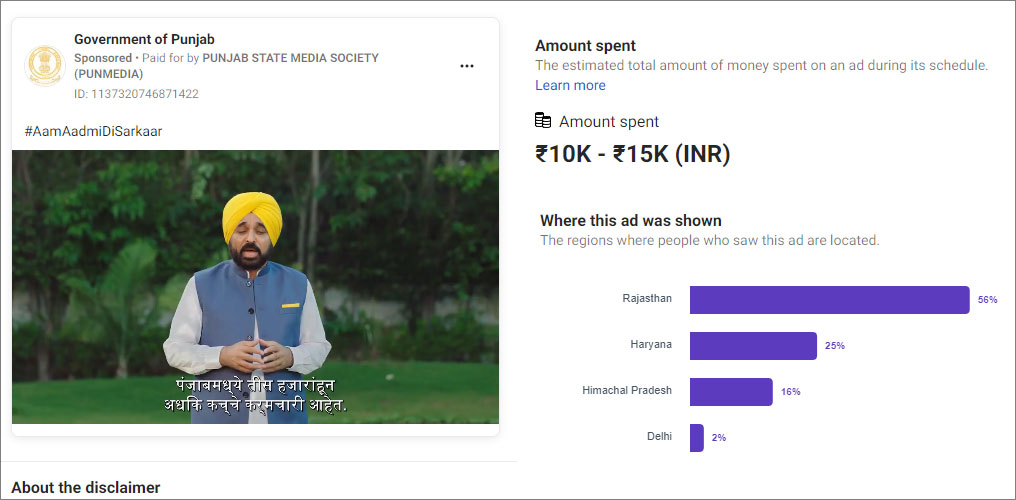Select the Rajasthan 56% bar

coord(829,300)
